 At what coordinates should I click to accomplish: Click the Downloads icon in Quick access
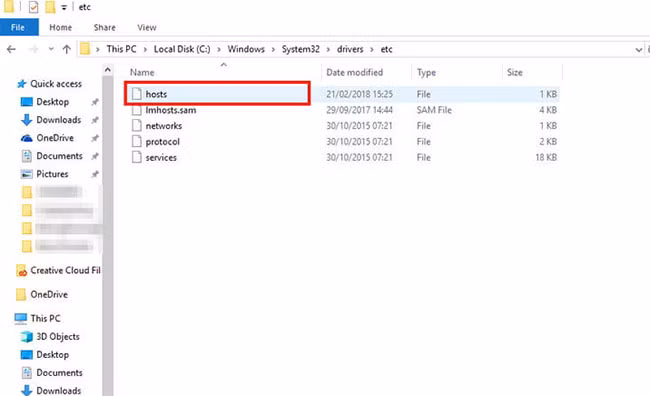27,120
